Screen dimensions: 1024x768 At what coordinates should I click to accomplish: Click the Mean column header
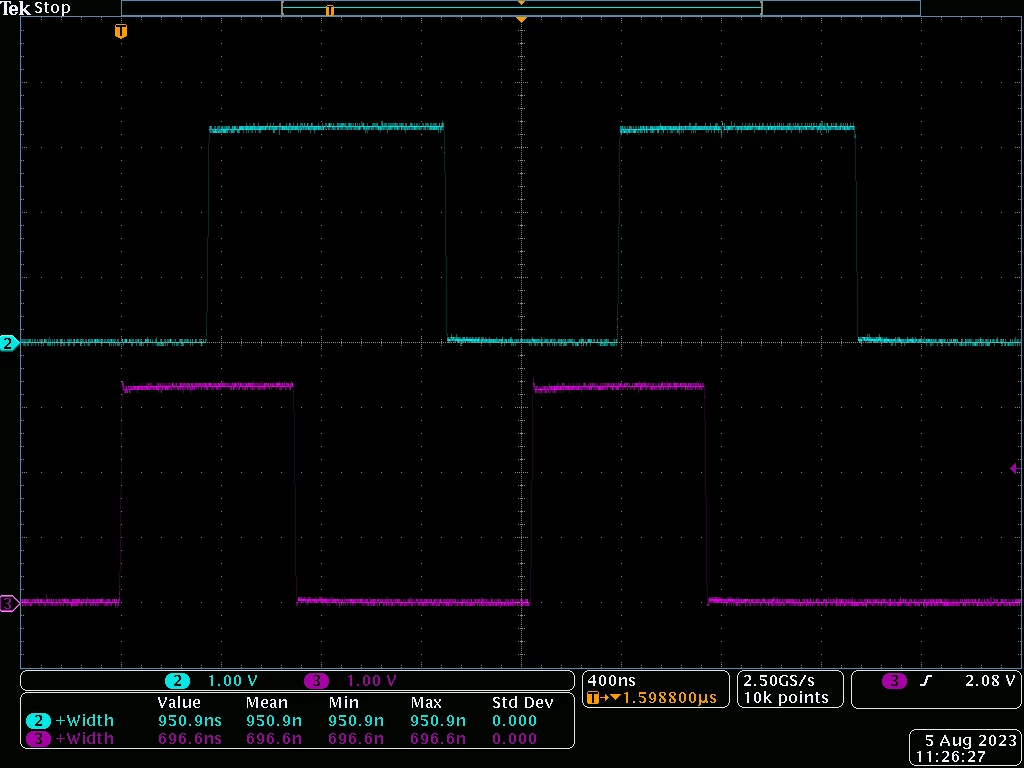[x=266, y=703]
